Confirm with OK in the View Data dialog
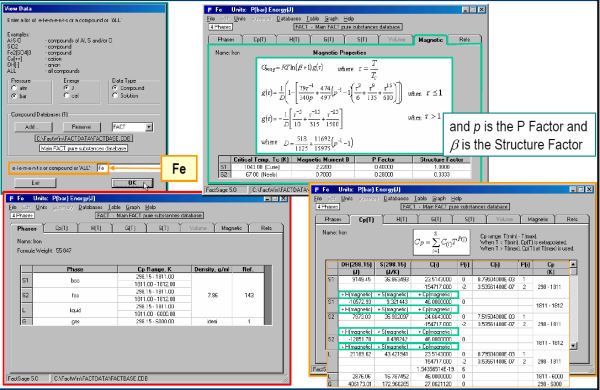 tap(132, 183)
